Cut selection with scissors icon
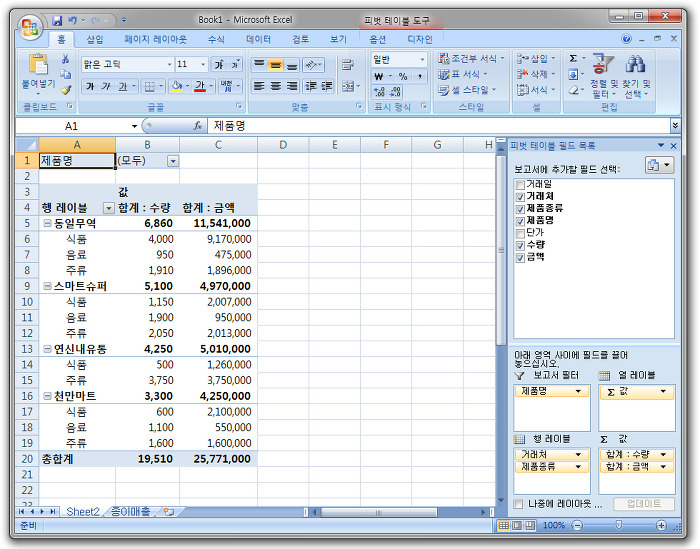The image size is (700, 549). coord(66,58)
